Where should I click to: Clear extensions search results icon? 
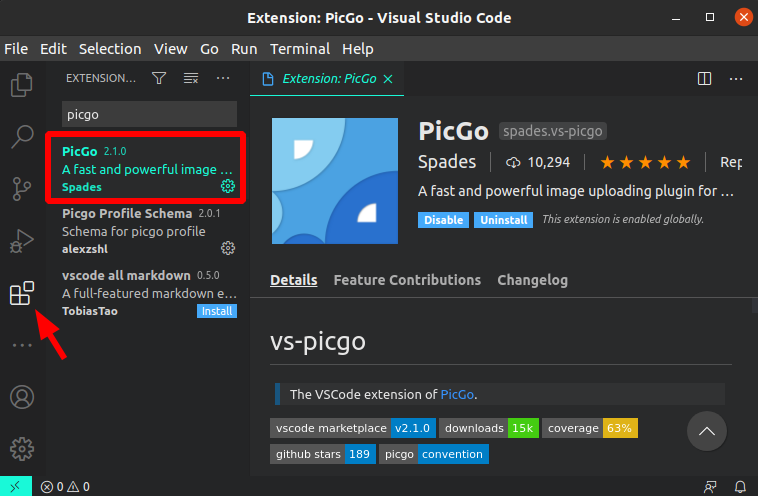191,78
